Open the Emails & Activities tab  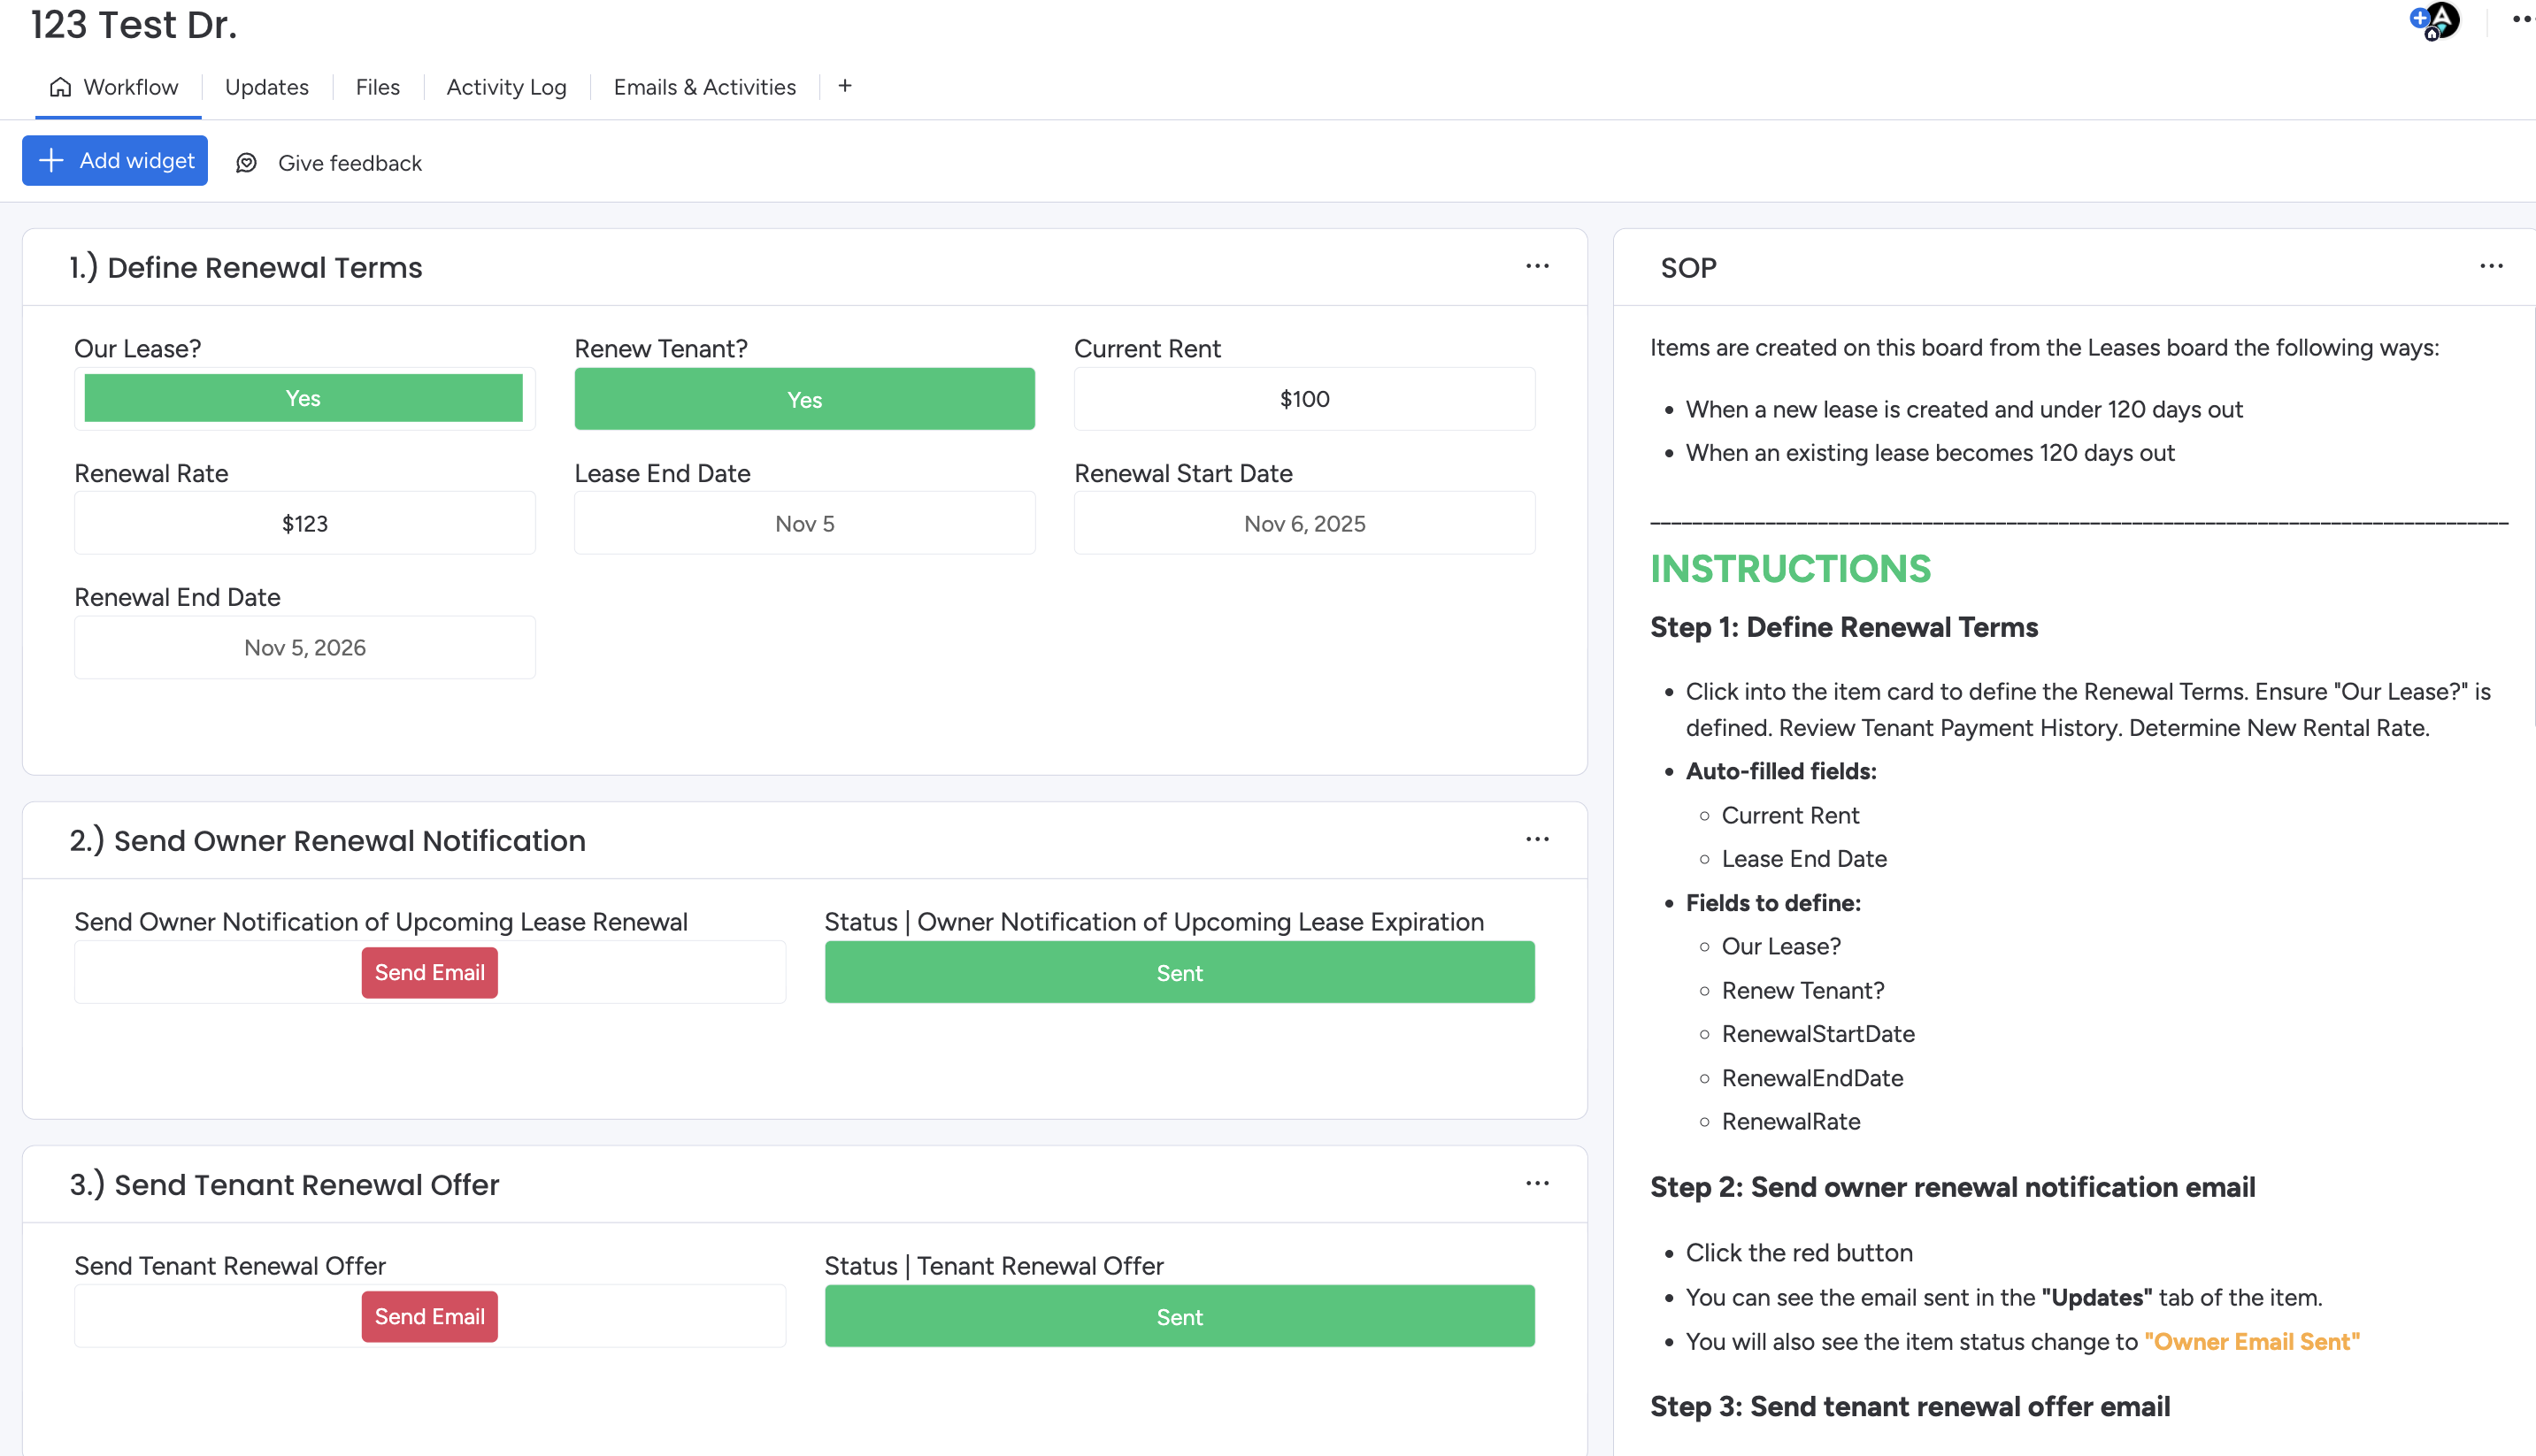point(704,87)
